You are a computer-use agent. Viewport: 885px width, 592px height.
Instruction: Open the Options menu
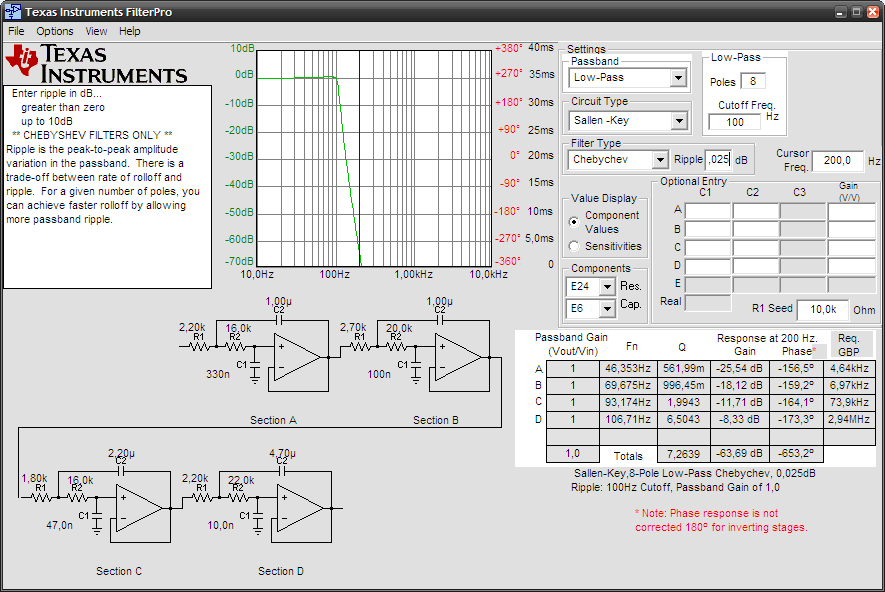click(55, 31)
